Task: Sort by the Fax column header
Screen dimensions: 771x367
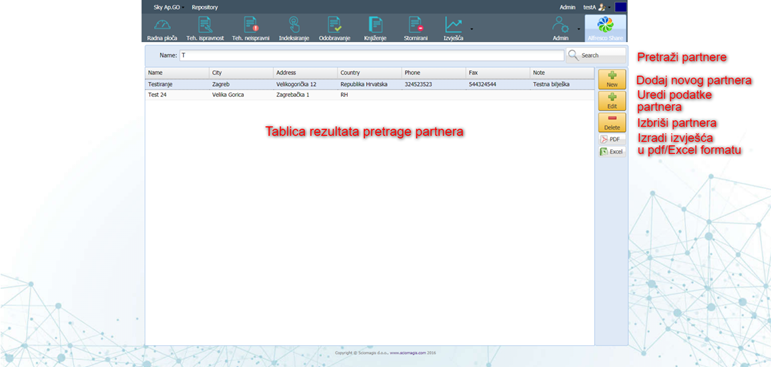Action: tap(498, 73)
